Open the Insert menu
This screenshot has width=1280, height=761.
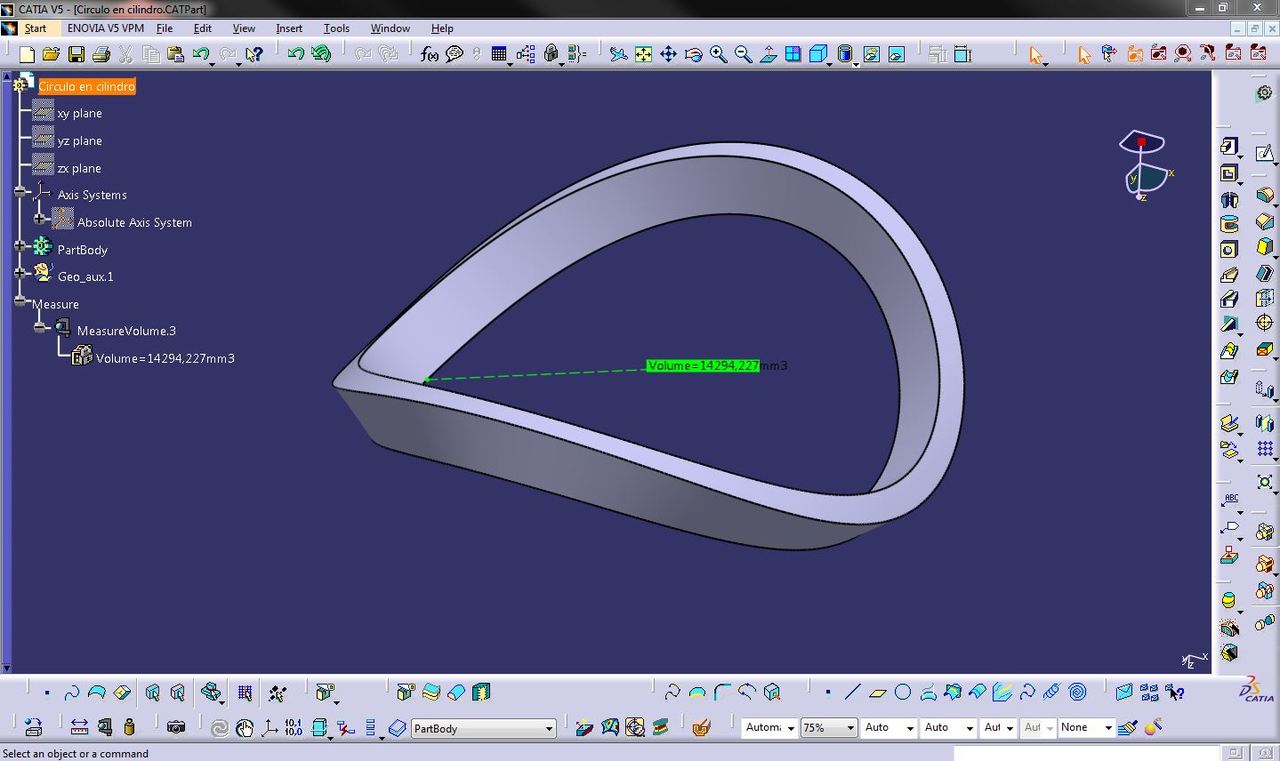(289, 28)
